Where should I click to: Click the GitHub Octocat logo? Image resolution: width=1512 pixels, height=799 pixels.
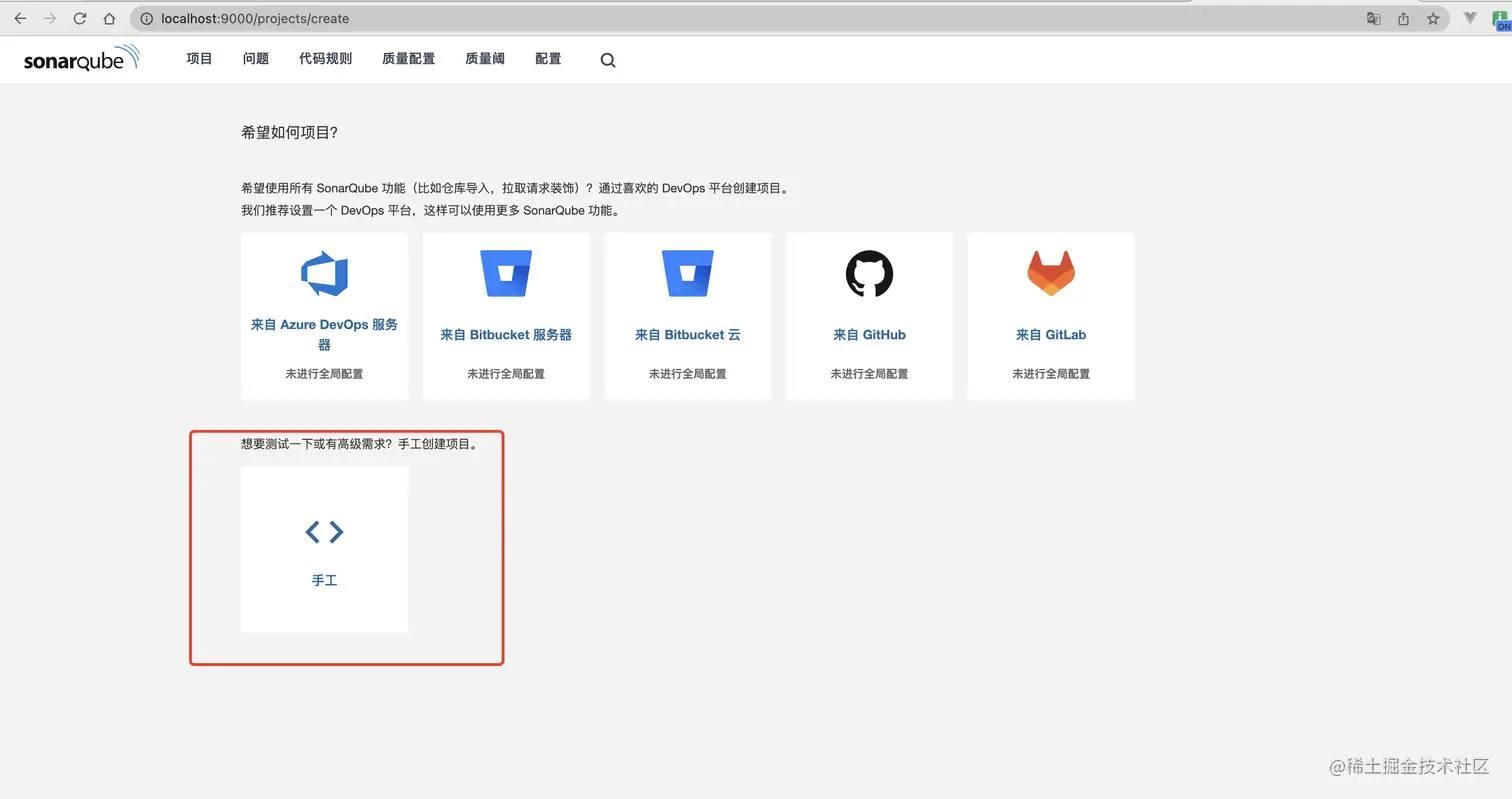click(x=869, y=274)
